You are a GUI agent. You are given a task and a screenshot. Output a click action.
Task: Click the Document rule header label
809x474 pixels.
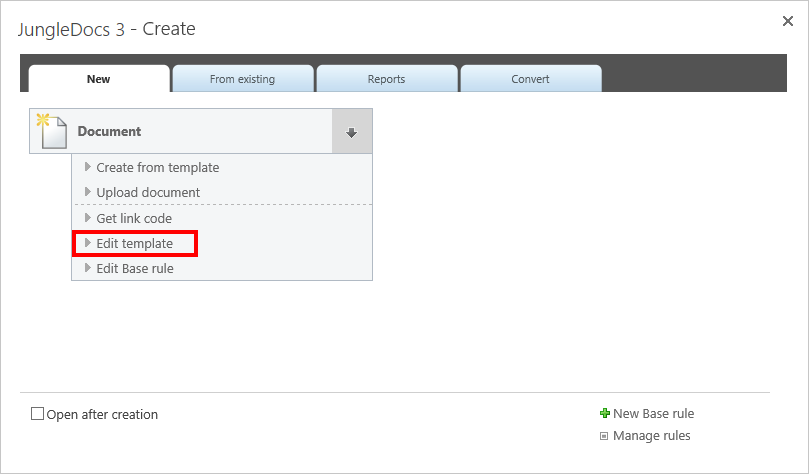coord(109,132)
